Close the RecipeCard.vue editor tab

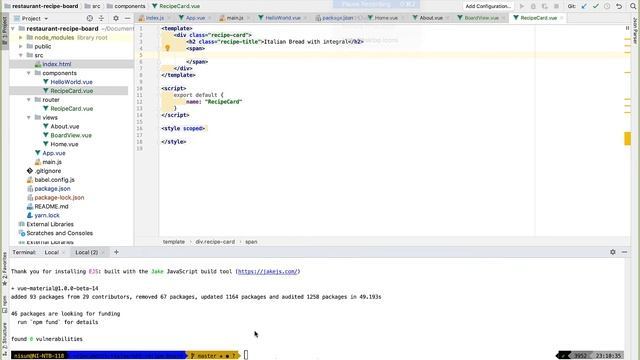[x=562, y=18]
